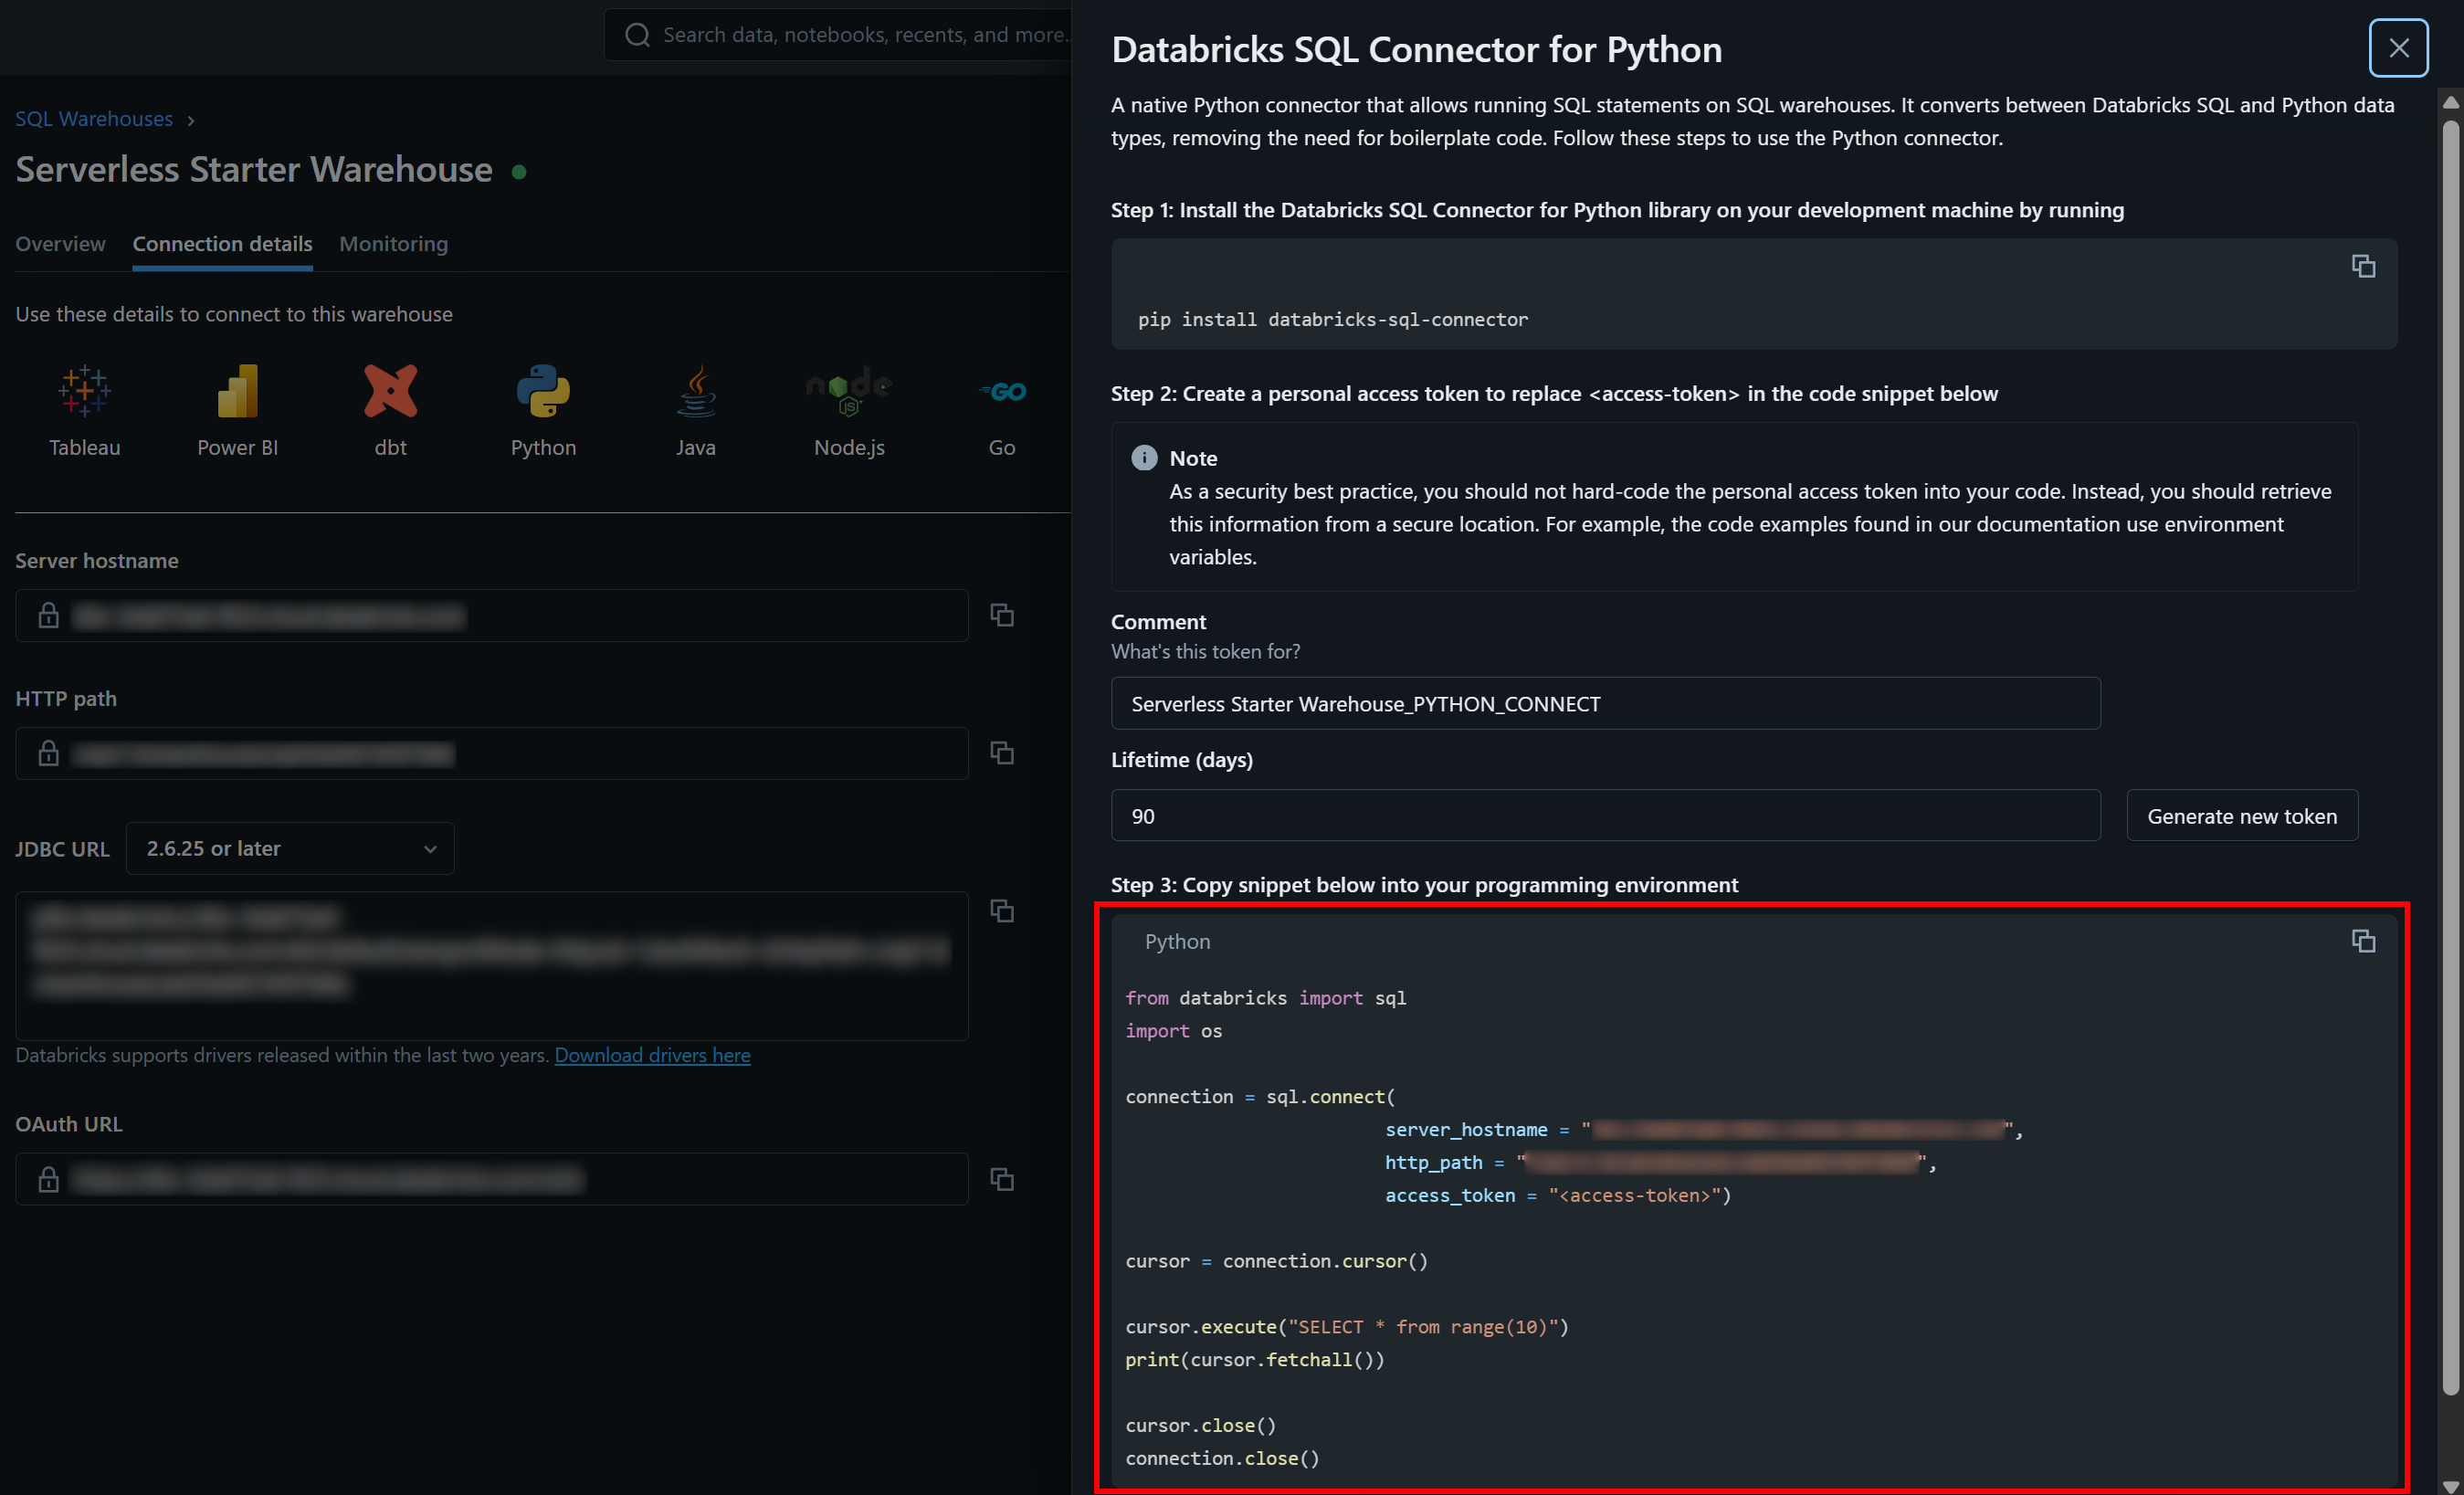
Task: Open the dbt connection details
Action: point(390,410)
